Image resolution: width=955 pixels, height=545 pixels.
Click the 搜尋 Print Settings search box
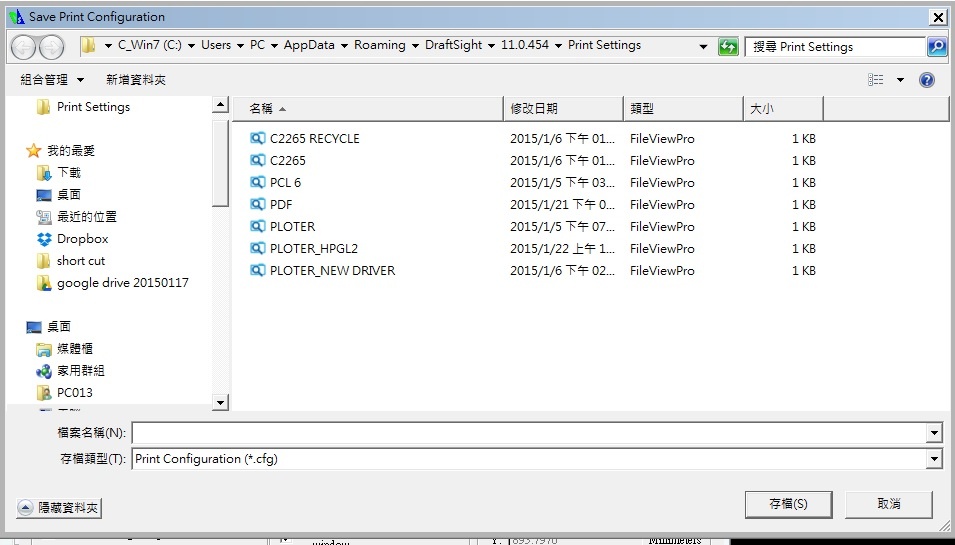(x=835, y=47)
